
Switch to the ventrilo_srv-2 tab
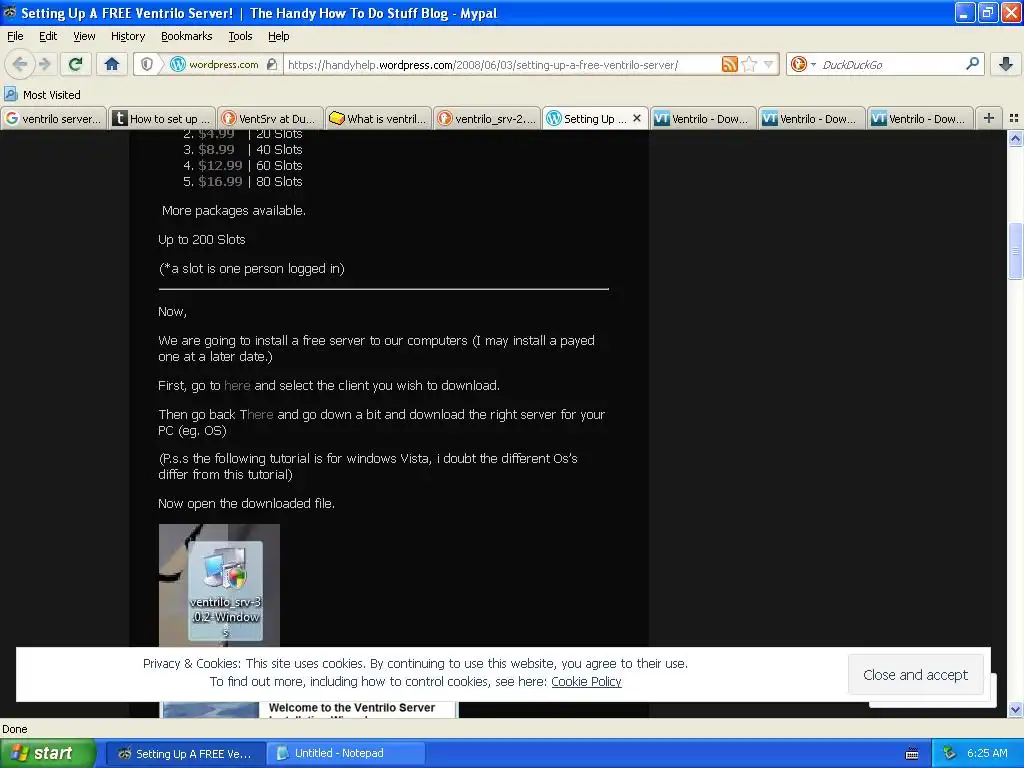(x=487, y=118)
